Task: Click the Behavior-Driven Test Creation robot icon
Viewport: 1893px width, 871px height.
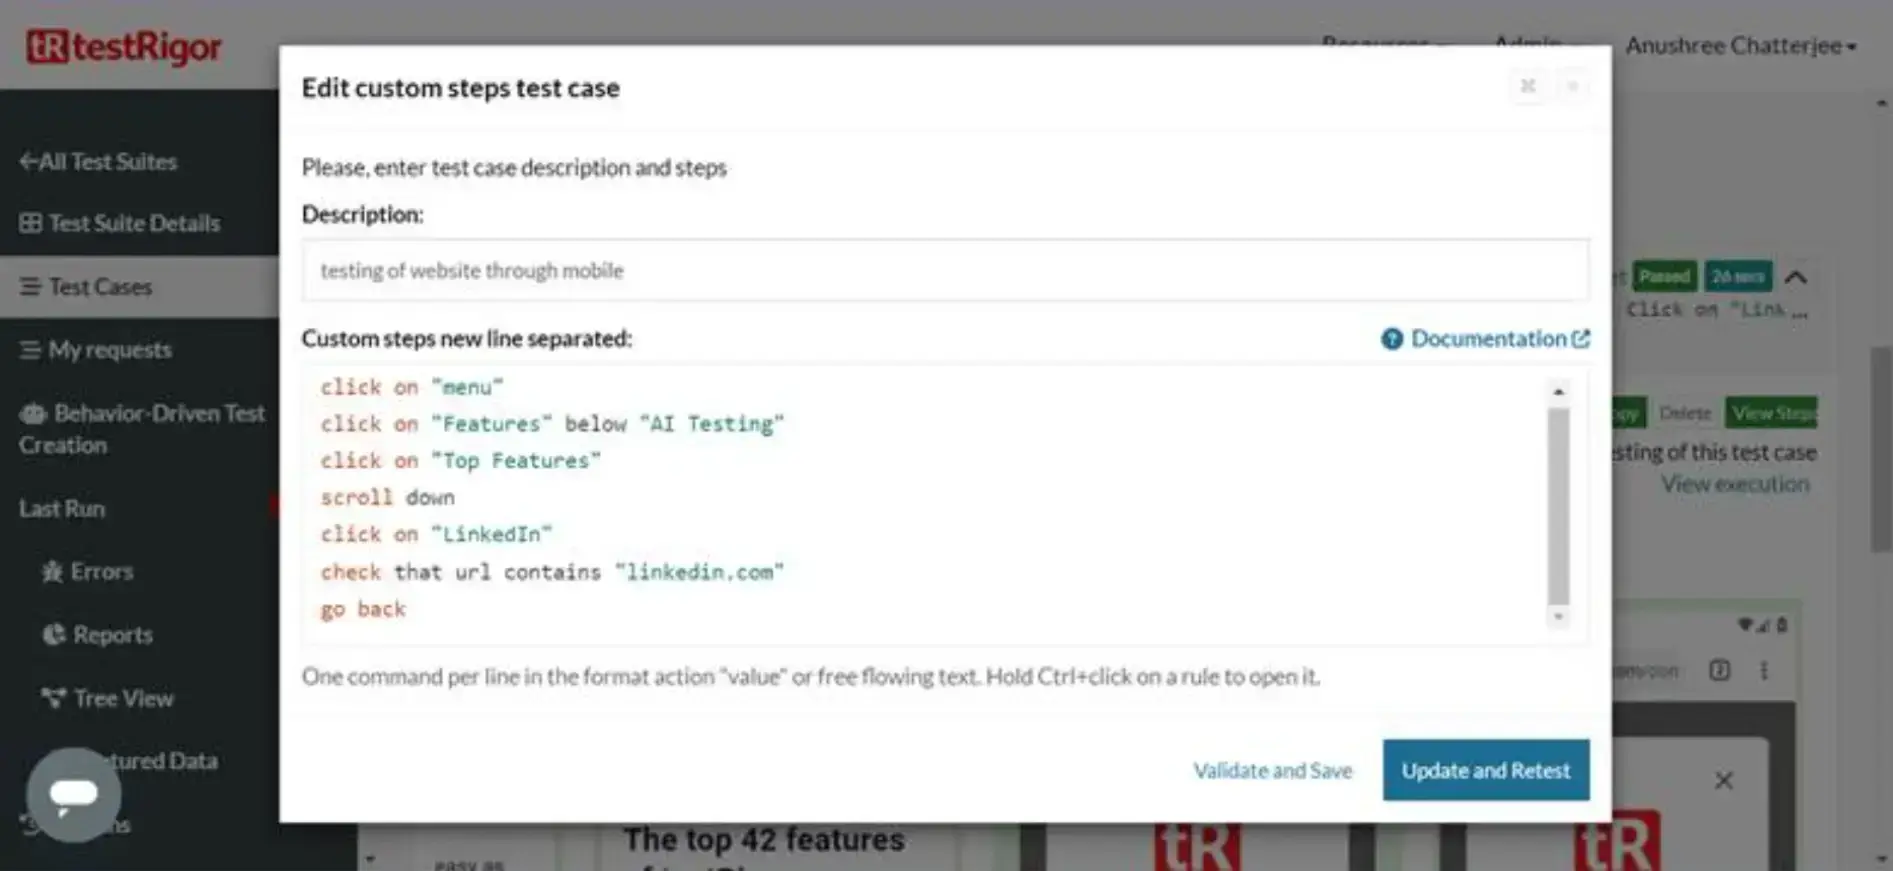Action: (33, 414)
